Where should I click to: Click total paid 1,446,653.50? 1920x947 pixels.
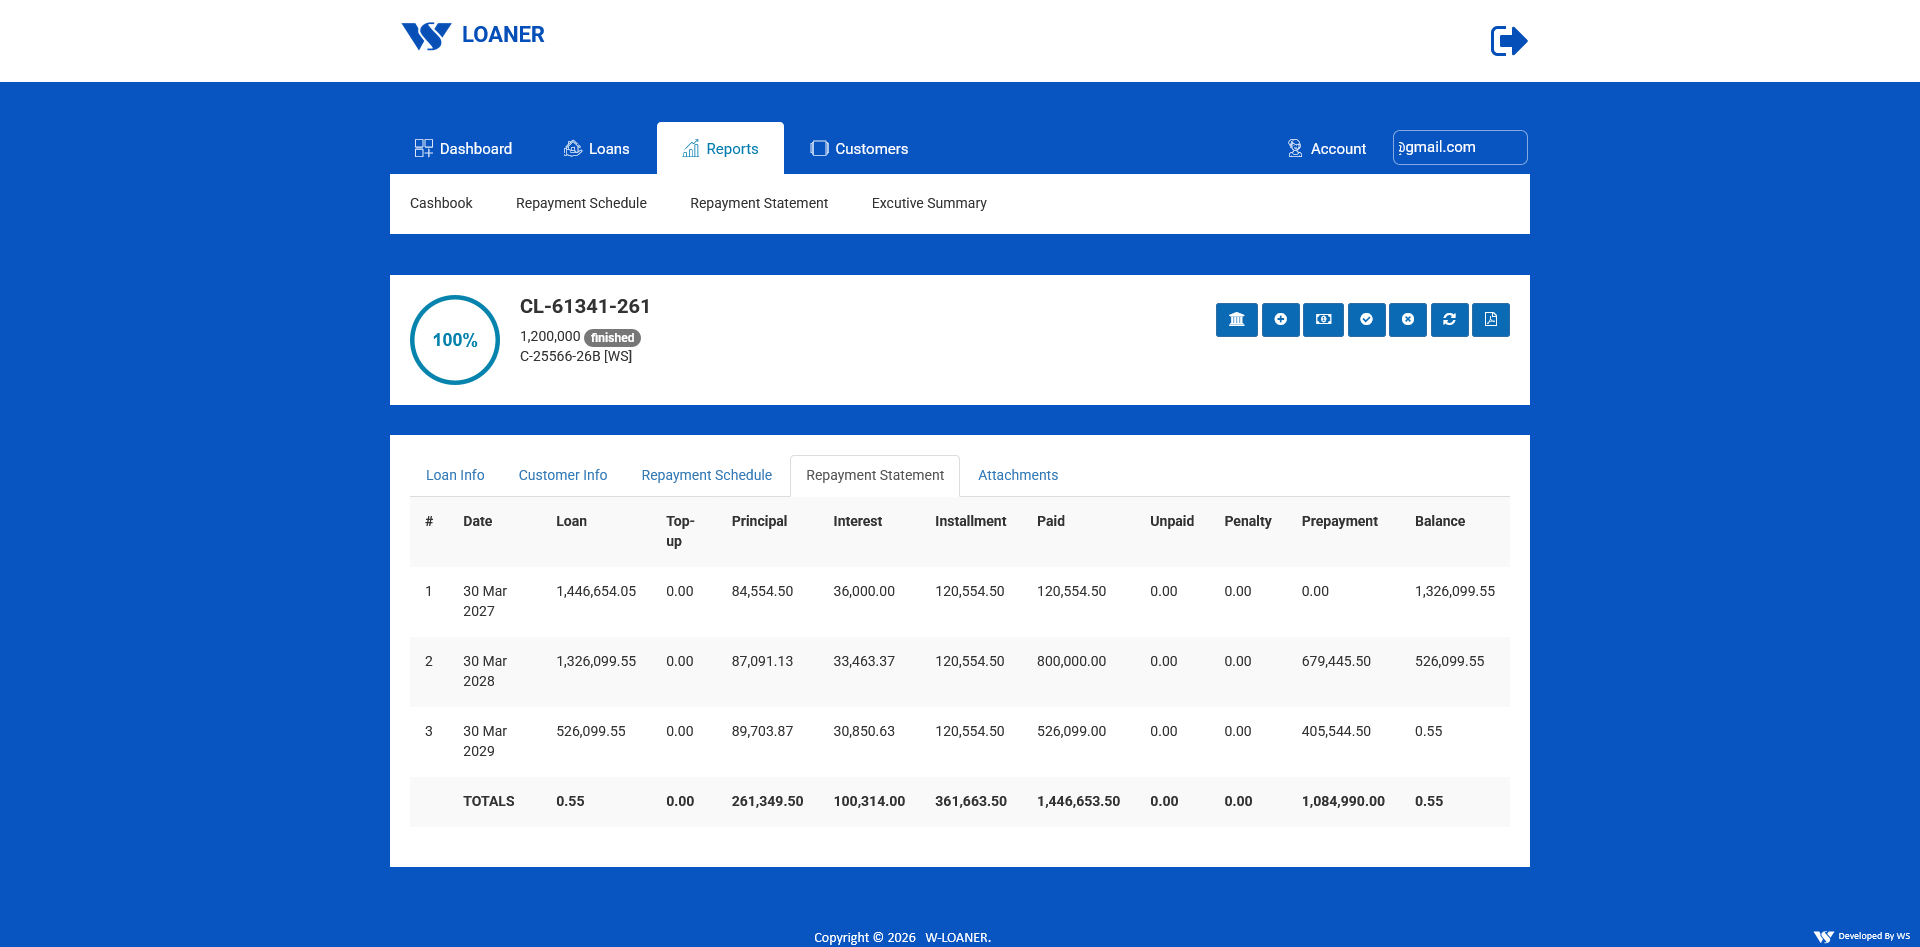1078,801
